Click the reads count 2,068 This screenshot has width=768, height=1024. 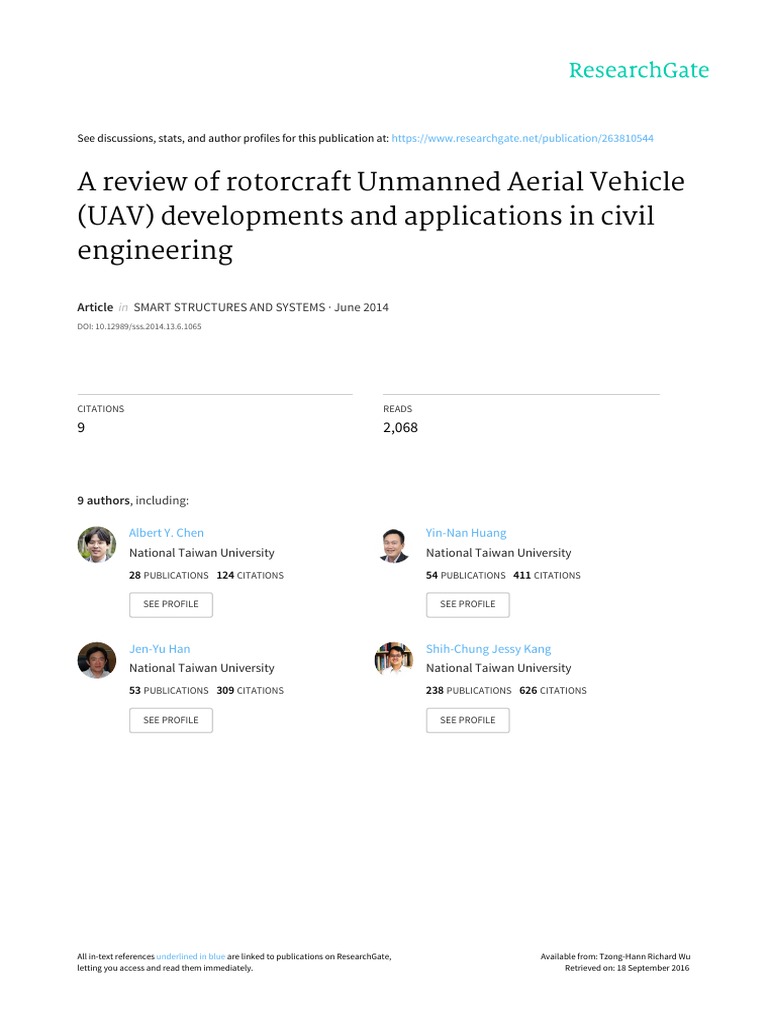coord(400,427)
